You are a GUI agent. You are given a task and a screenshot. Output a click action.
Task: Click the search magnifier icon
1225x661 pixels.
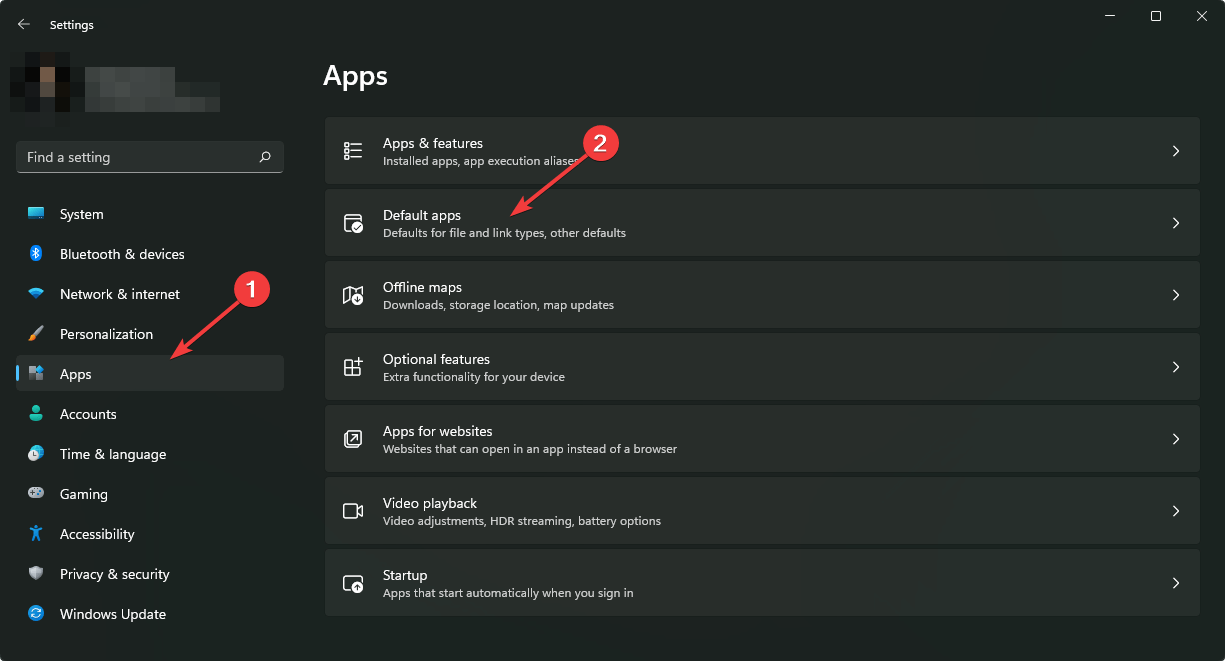[x=265, y=157]
